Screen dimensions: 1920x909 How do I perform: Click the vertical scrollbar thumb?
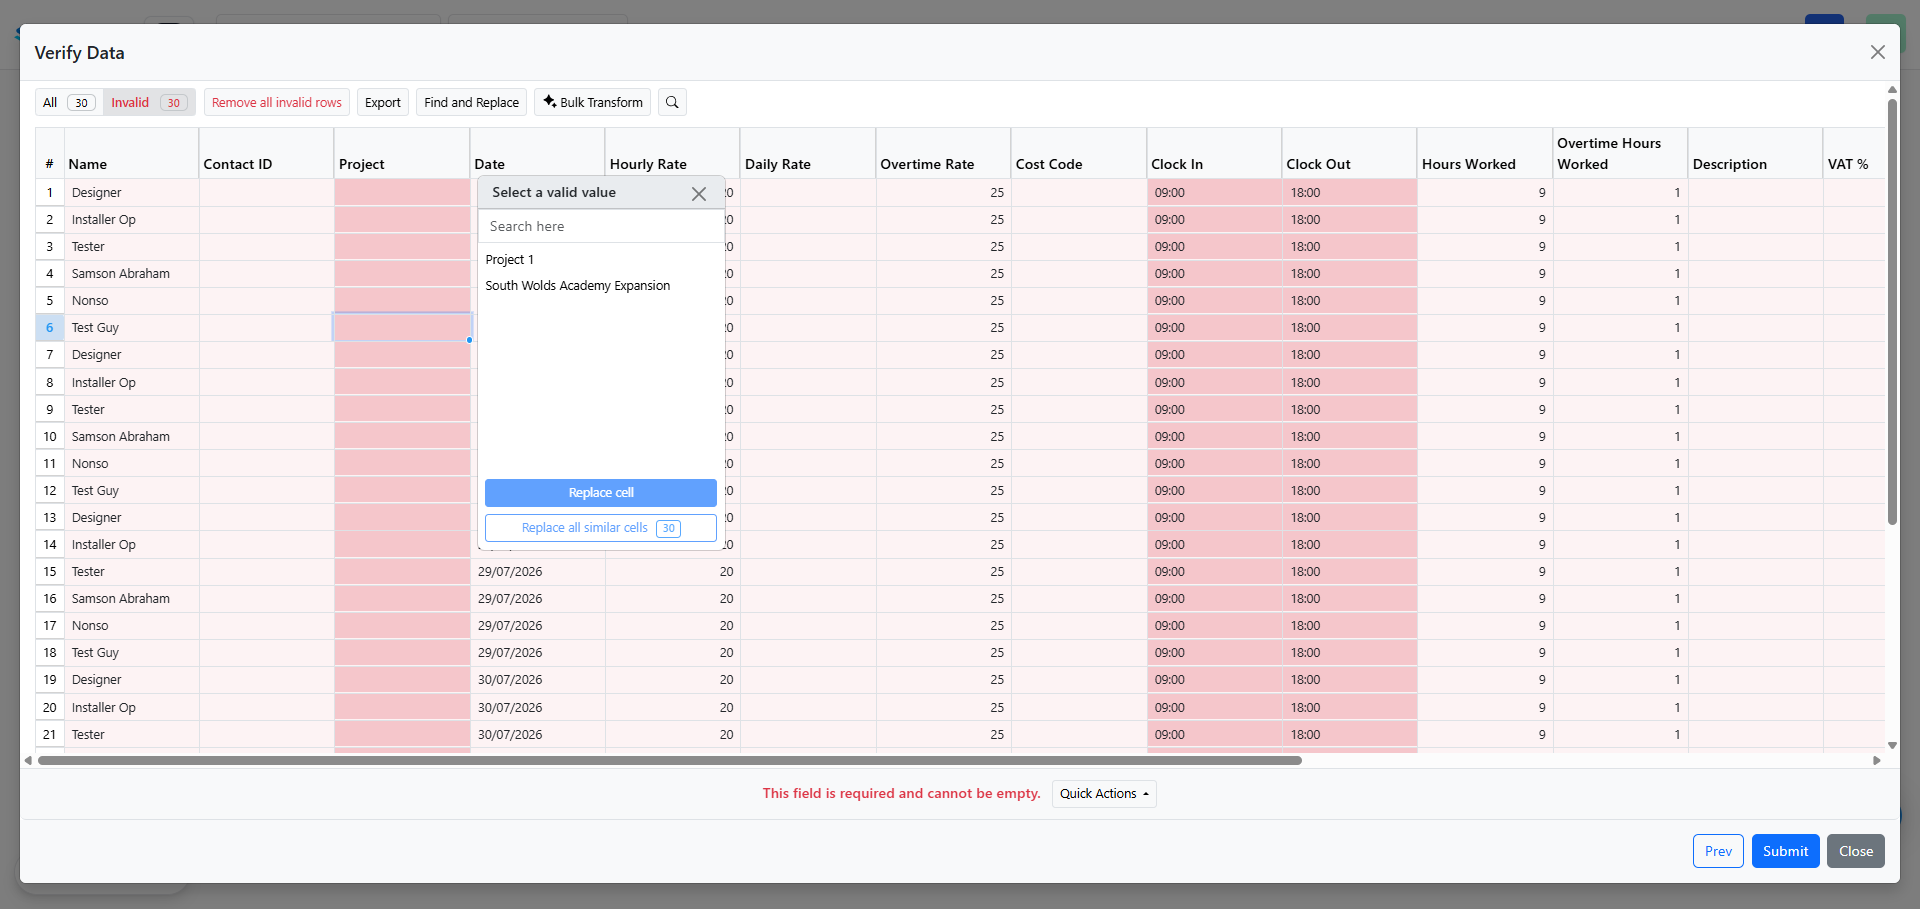[x=1892, y=310]
